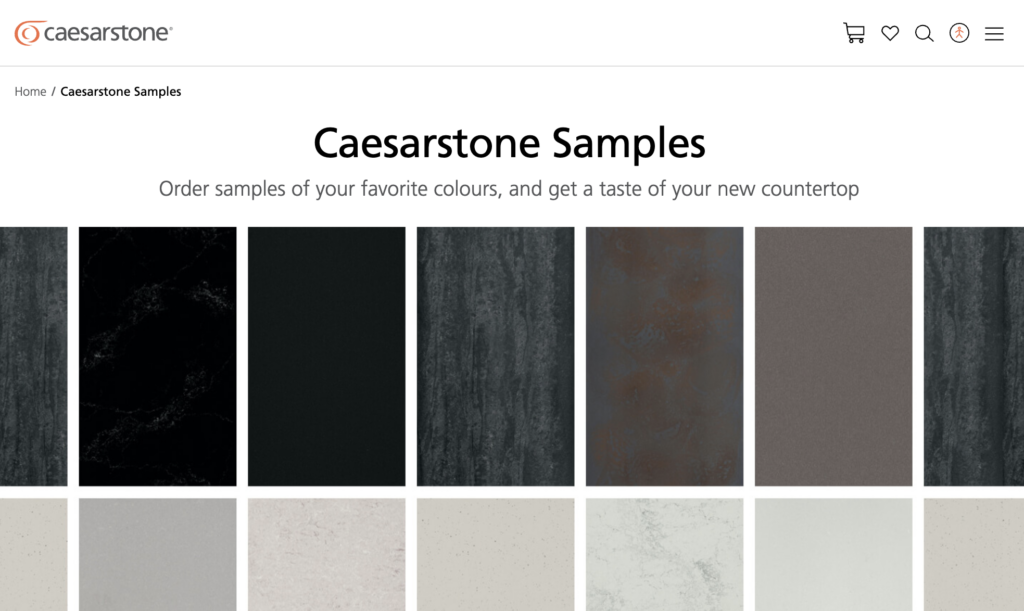The image size is (1024, 611).
Task: Choose the dark charcoal textured sample
Action: [496, 356]
